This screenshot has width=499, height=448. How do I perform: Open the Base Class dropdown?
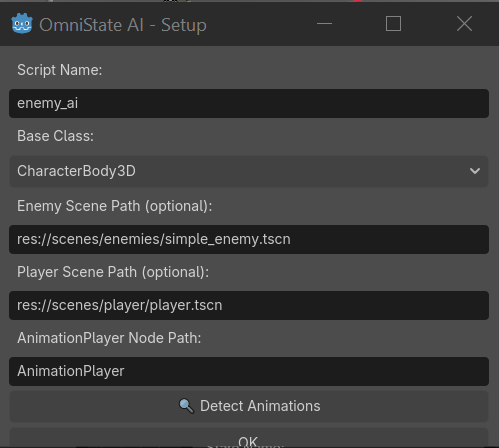coord(249,171)
